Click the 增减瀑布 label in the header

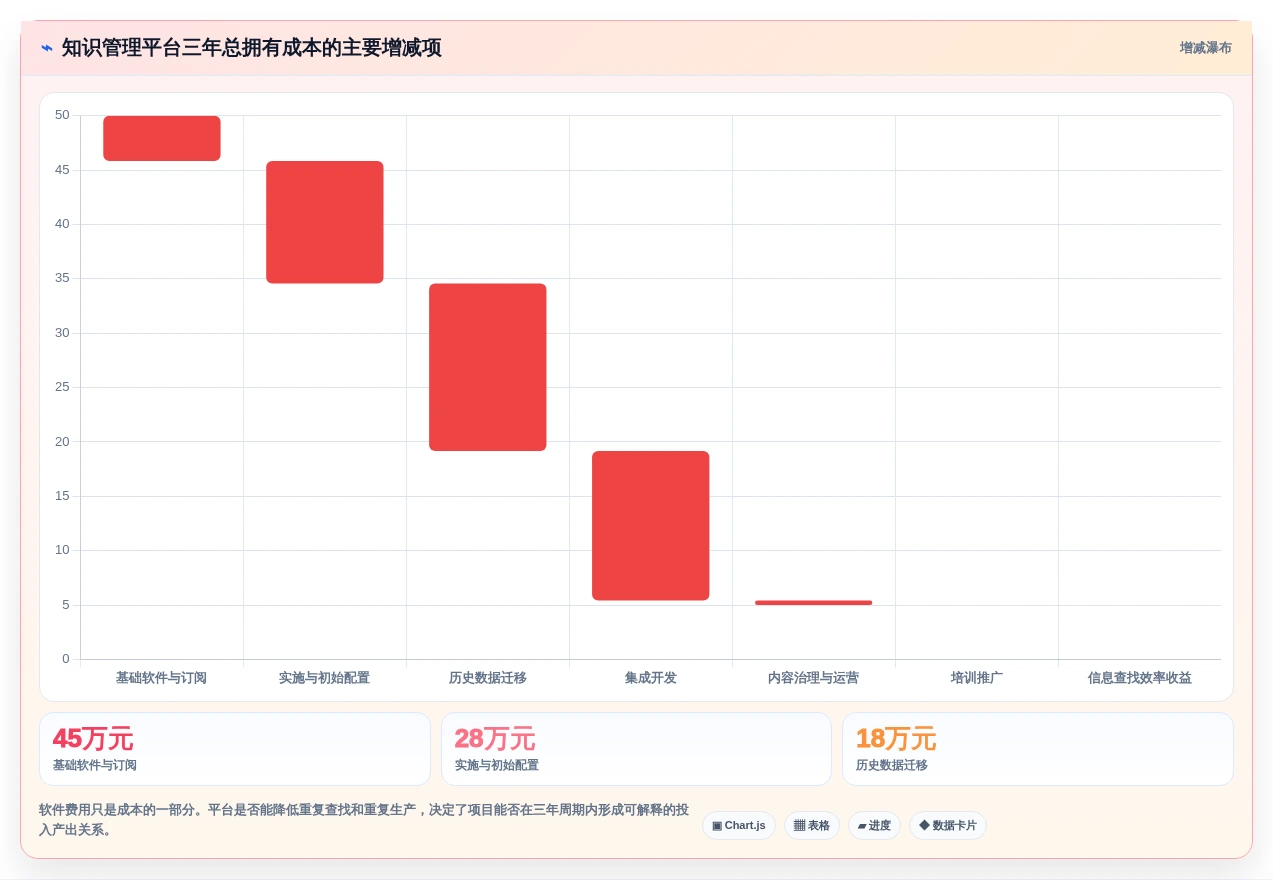coord(1205,48)
